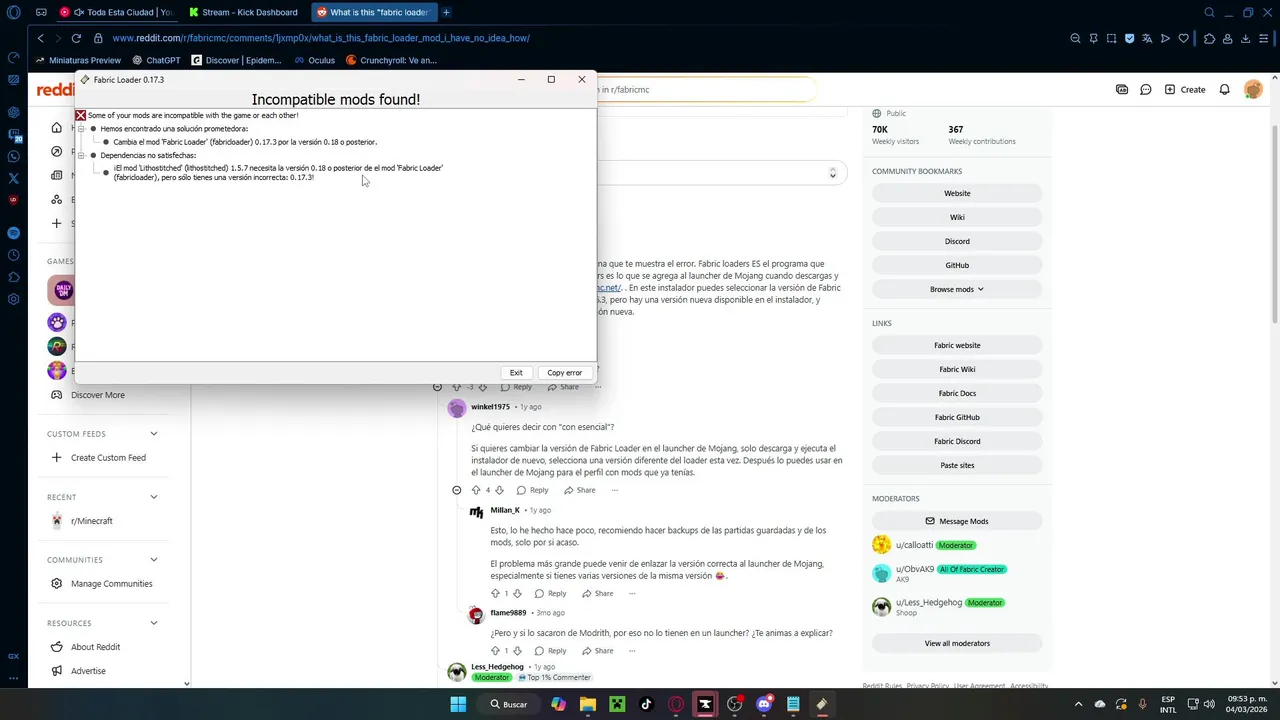Toggle the ad blocker shield icon

[1130, 38]
